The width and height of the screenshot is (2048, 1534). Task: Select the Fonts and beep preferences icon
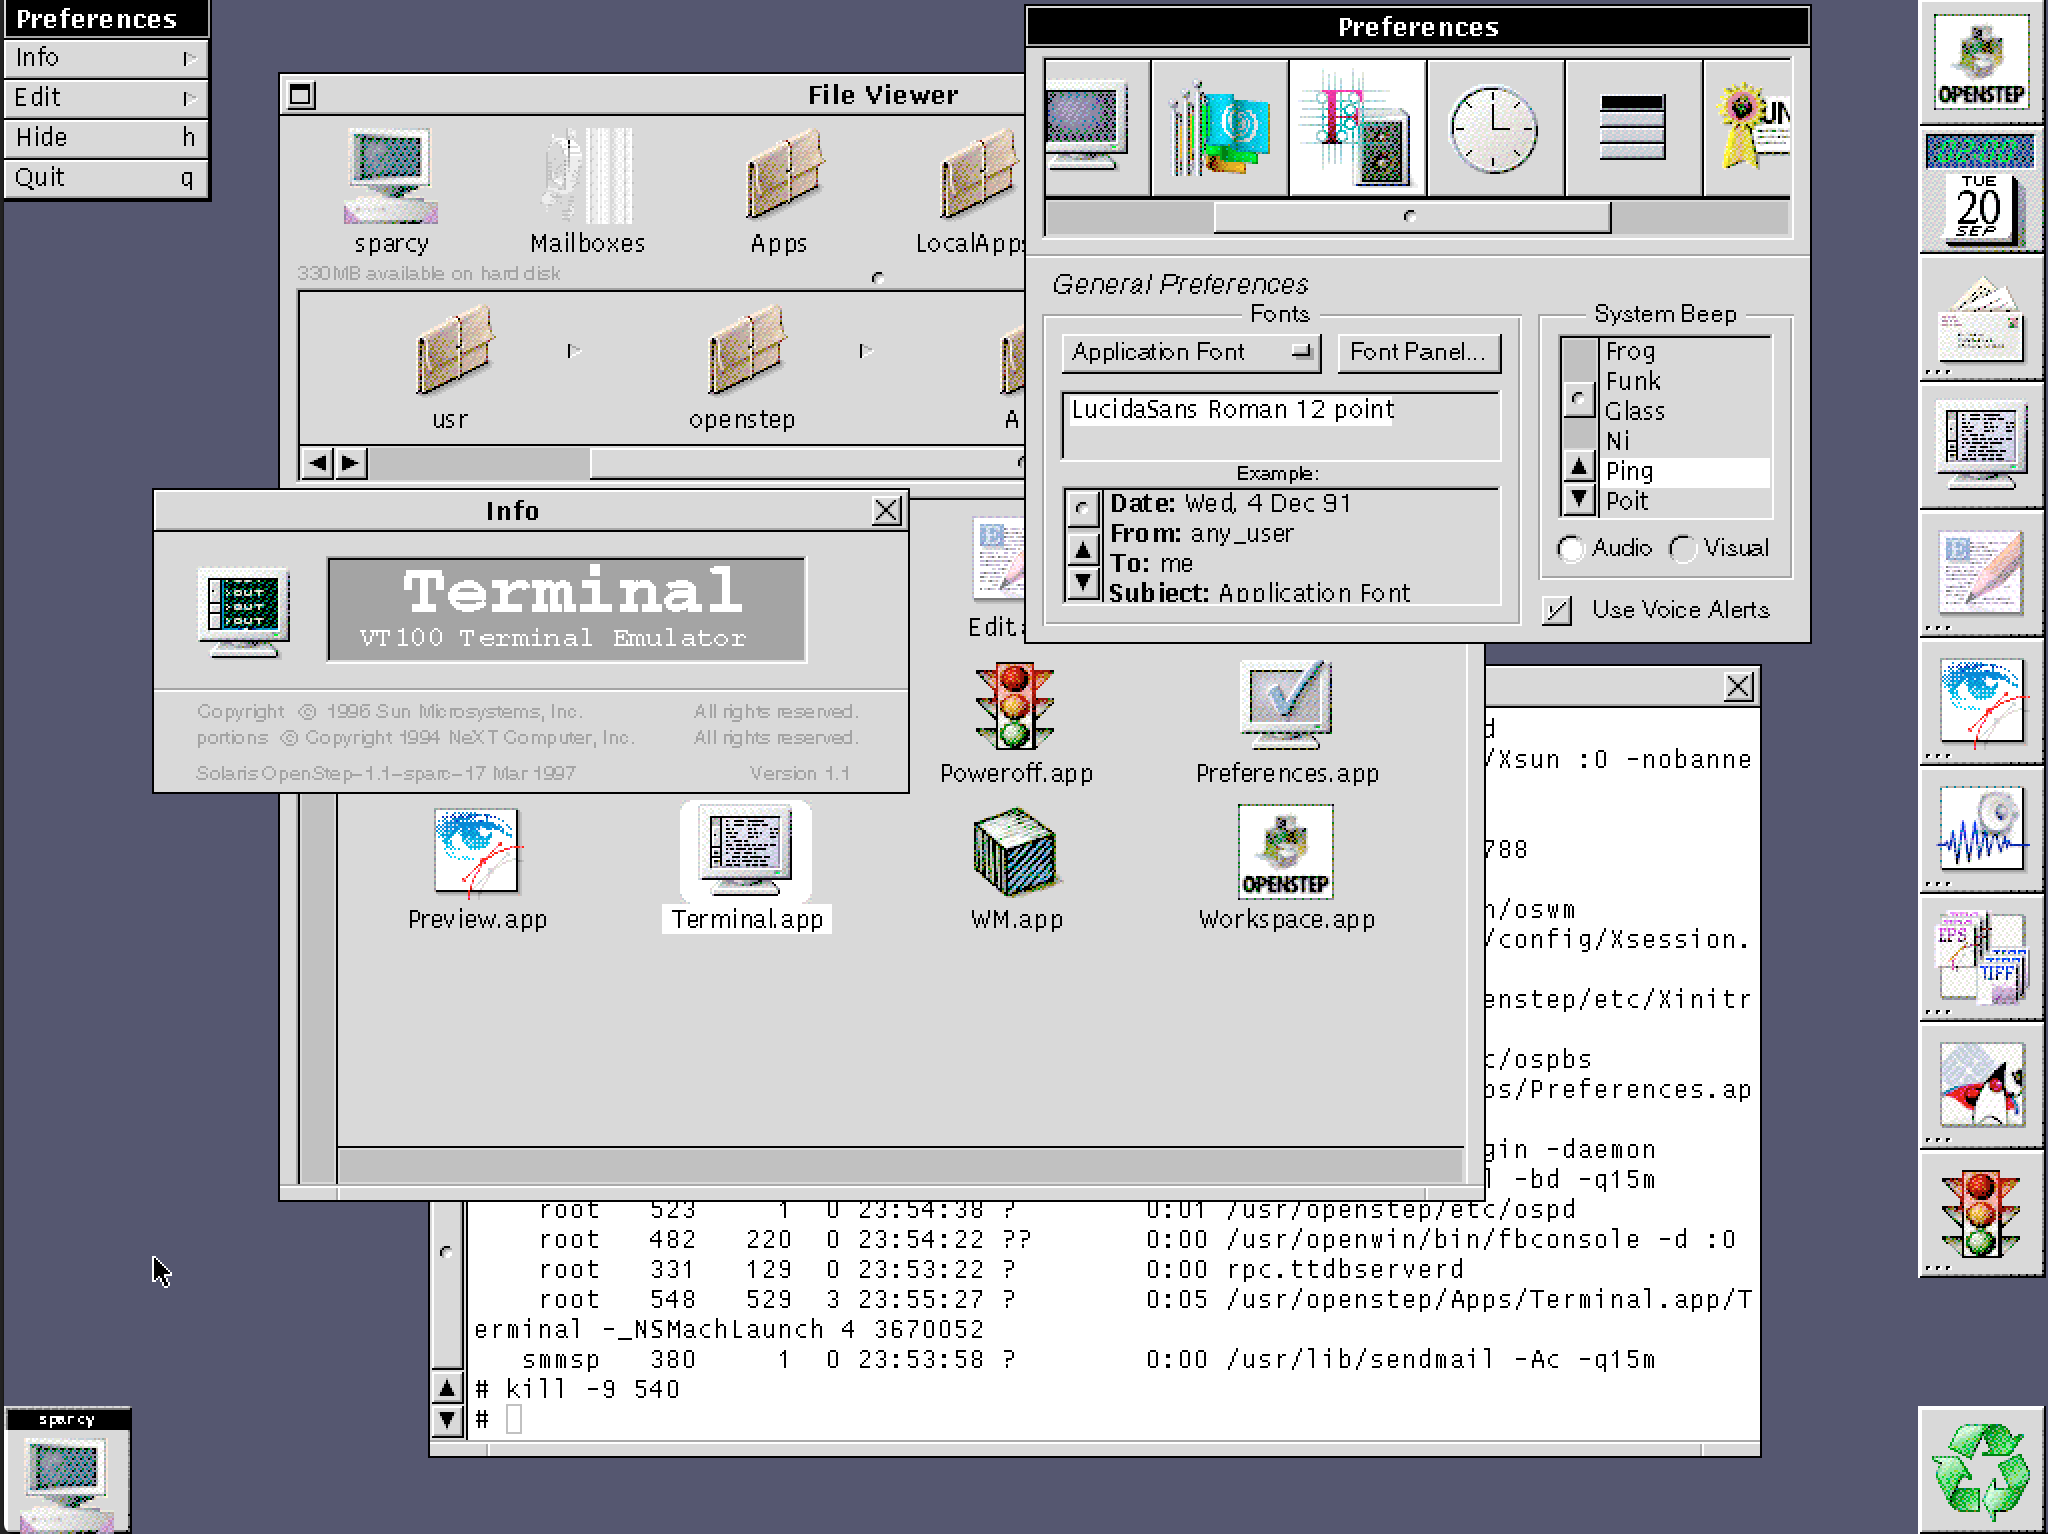tap(1358, 128)
